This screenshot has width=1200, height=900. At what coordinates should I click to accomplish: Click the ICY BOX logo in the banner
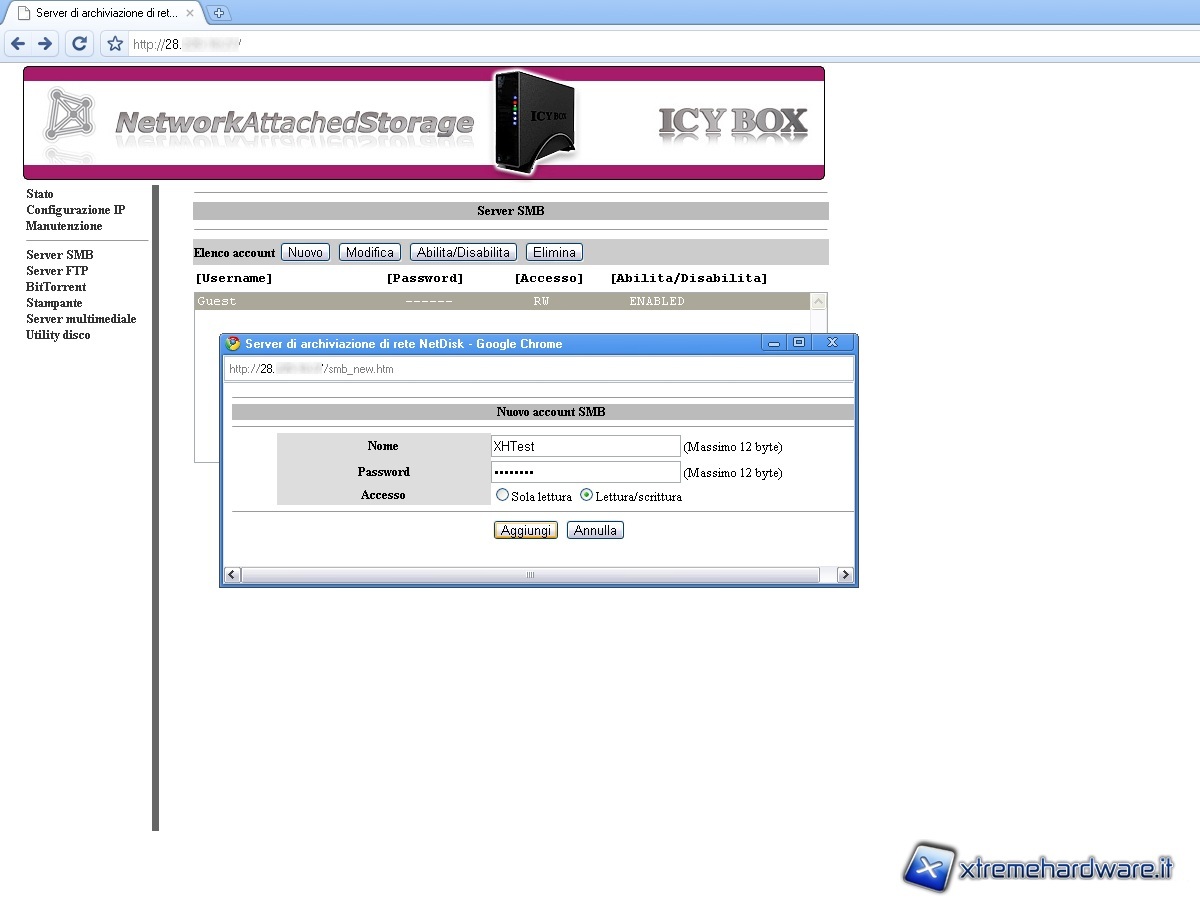(732, 122)
